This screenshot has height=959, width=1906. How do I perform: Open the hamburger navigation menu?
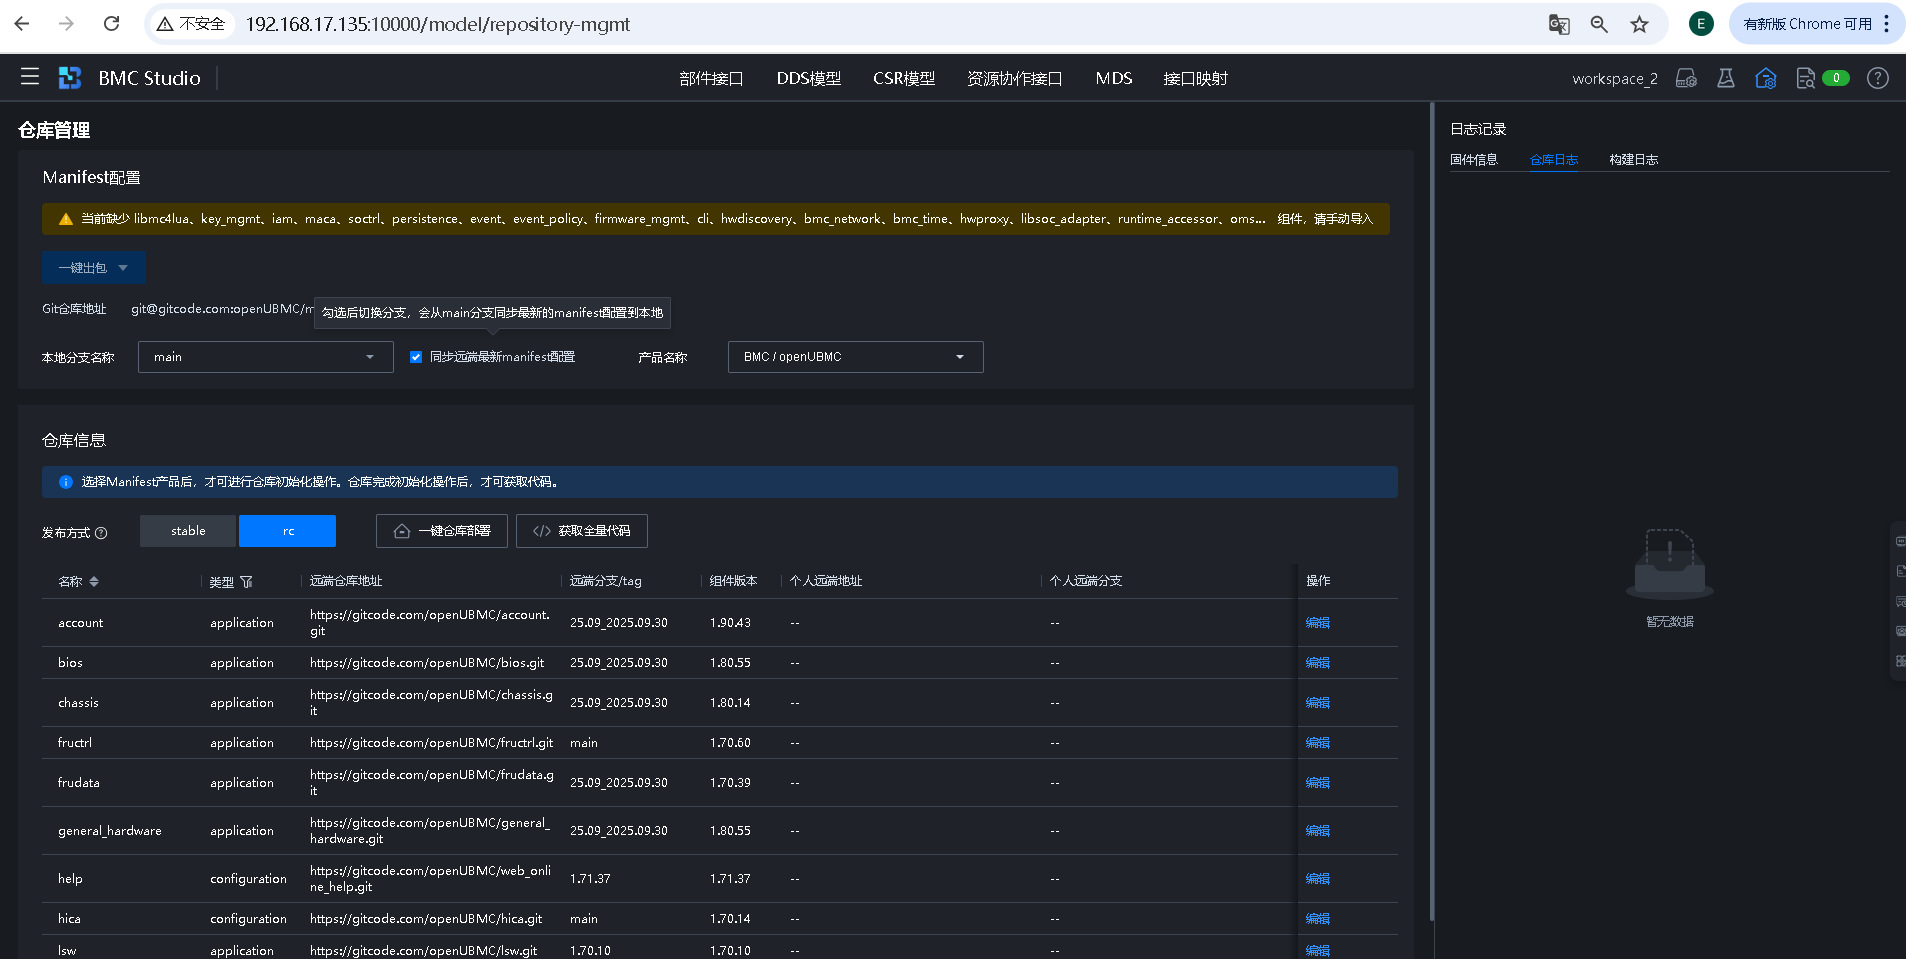click(x=30, y=77)
